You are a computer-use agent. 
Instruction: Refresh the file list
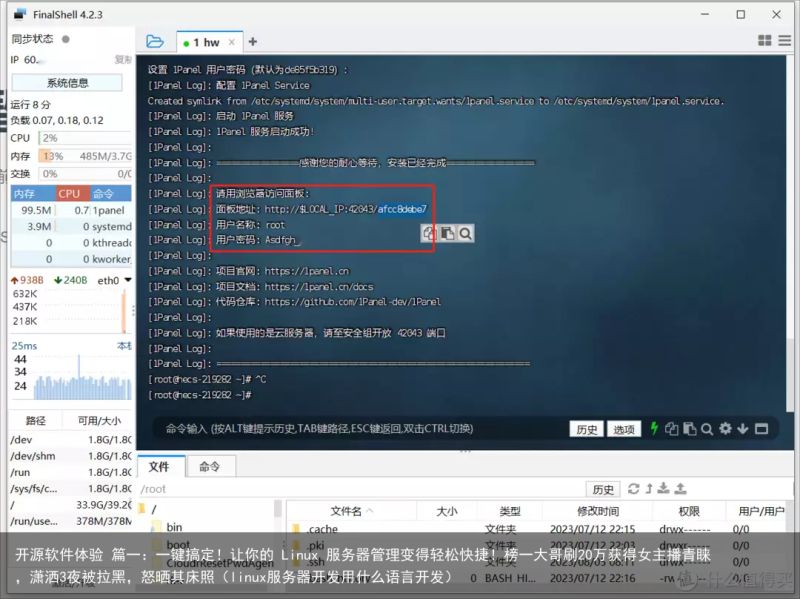(x=634, y=489)
